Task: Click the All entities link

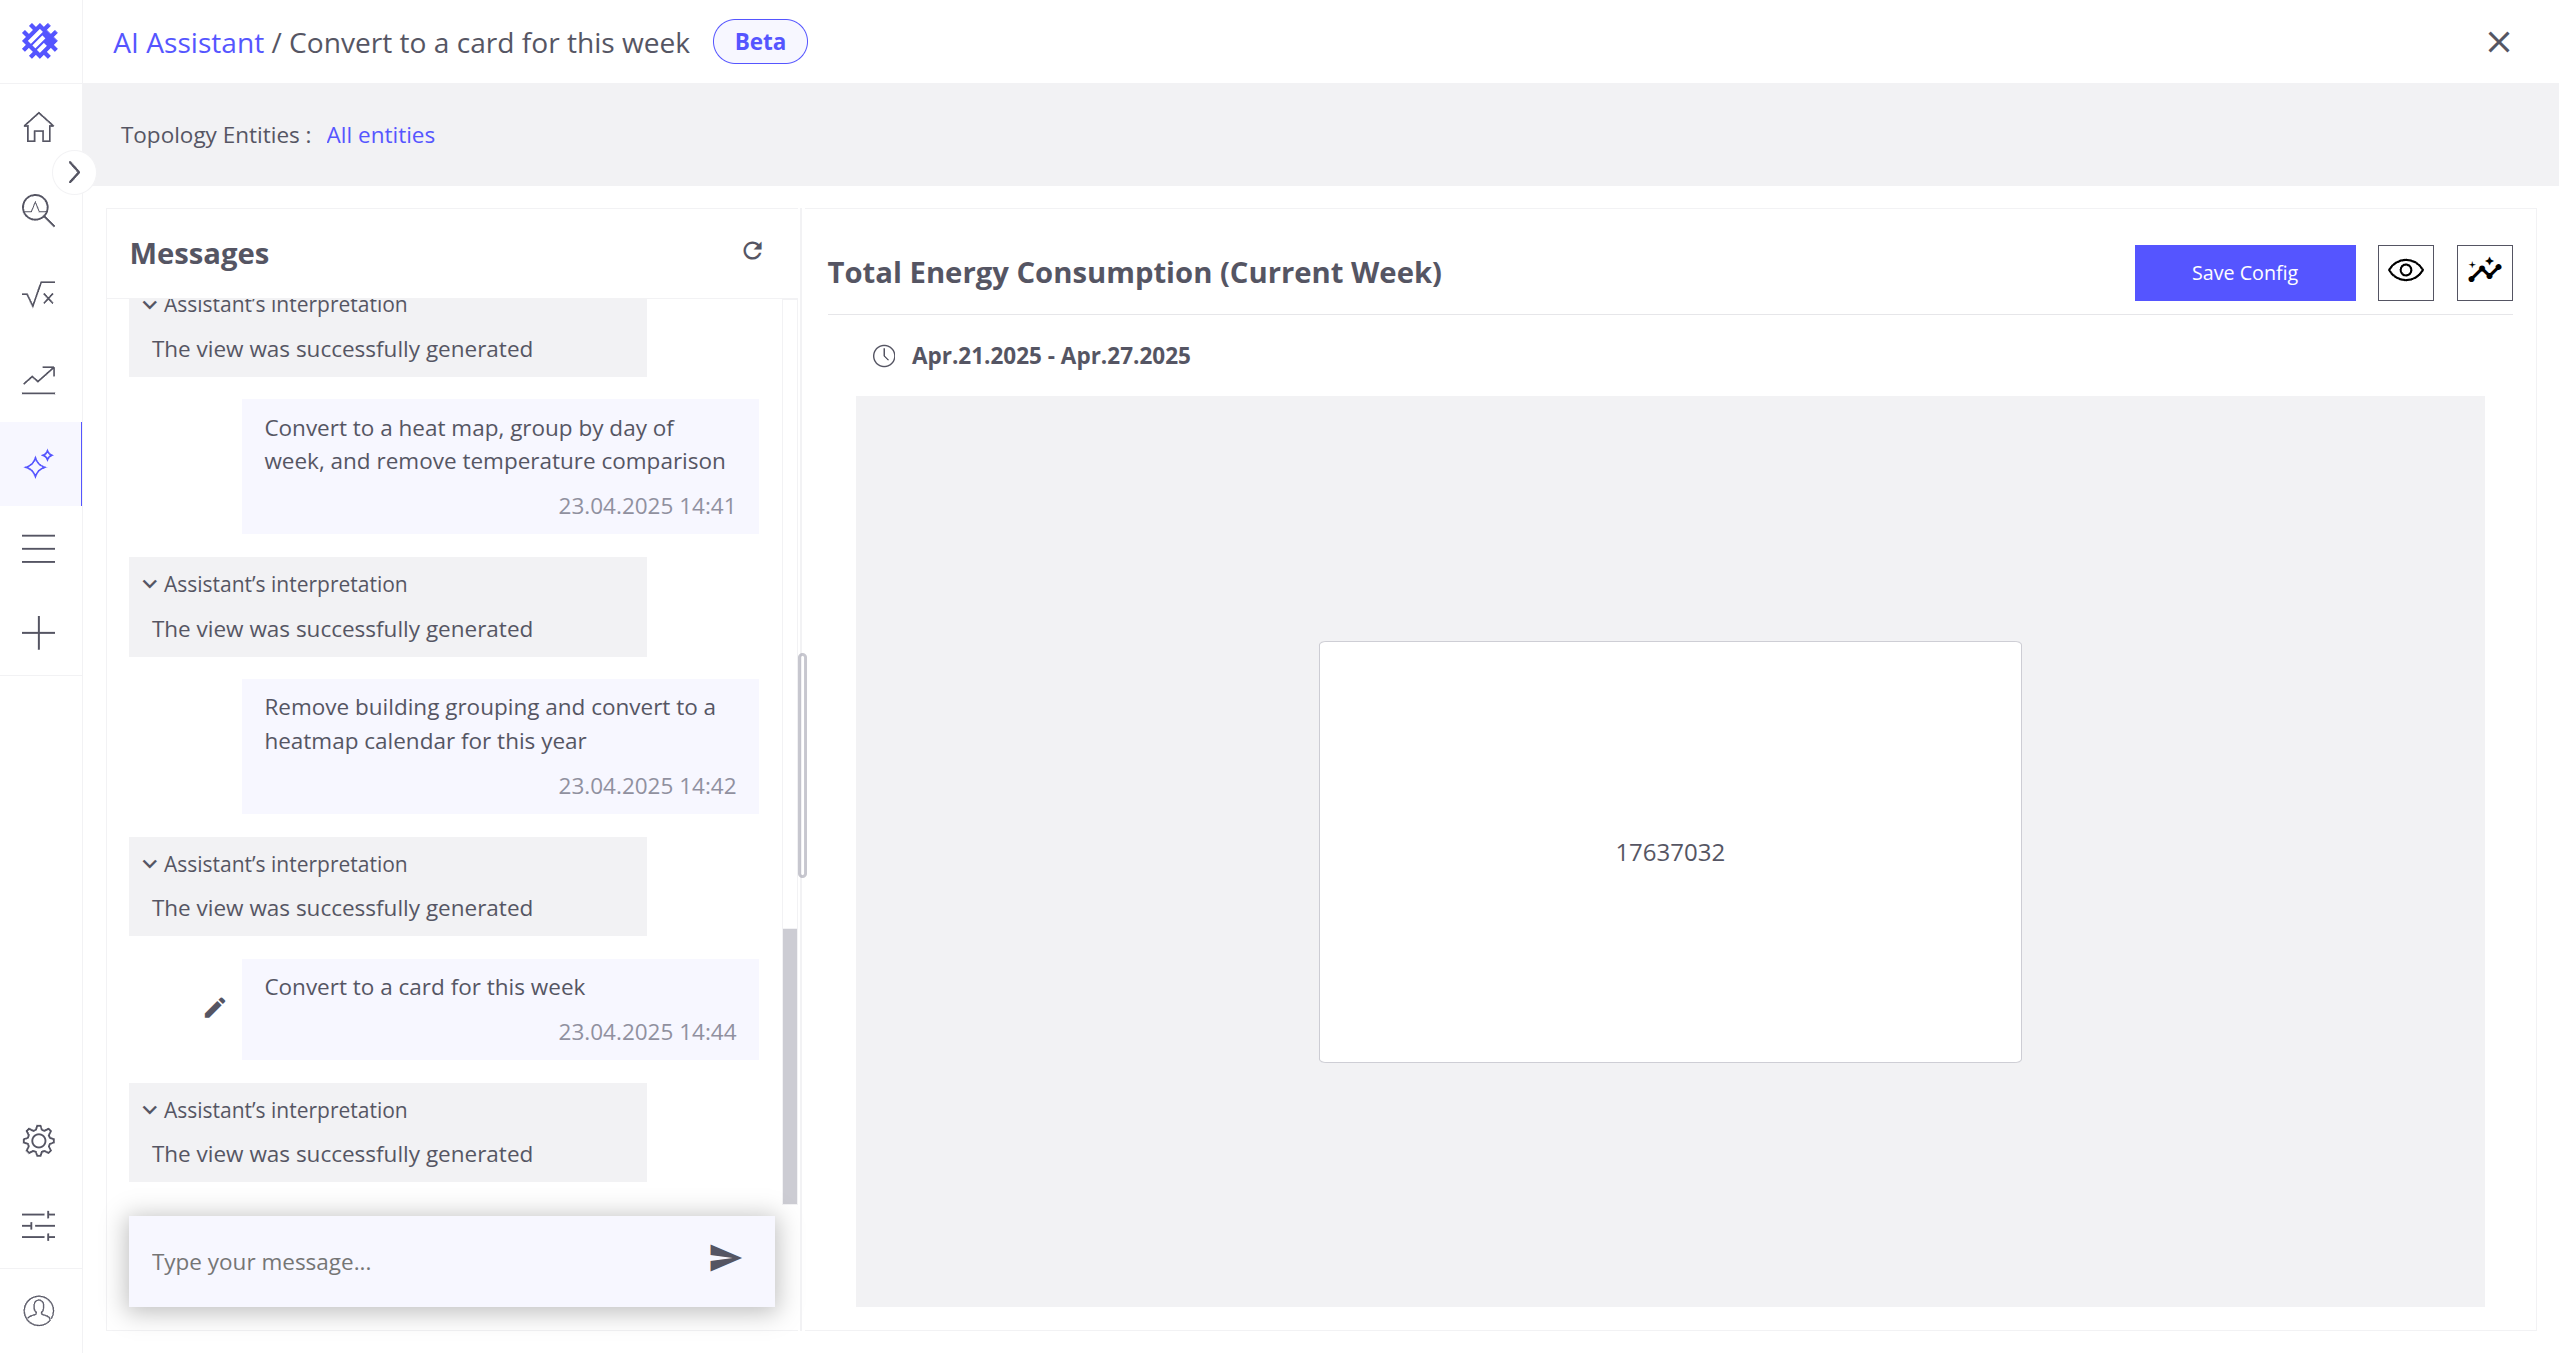Action: coord(380,135)
